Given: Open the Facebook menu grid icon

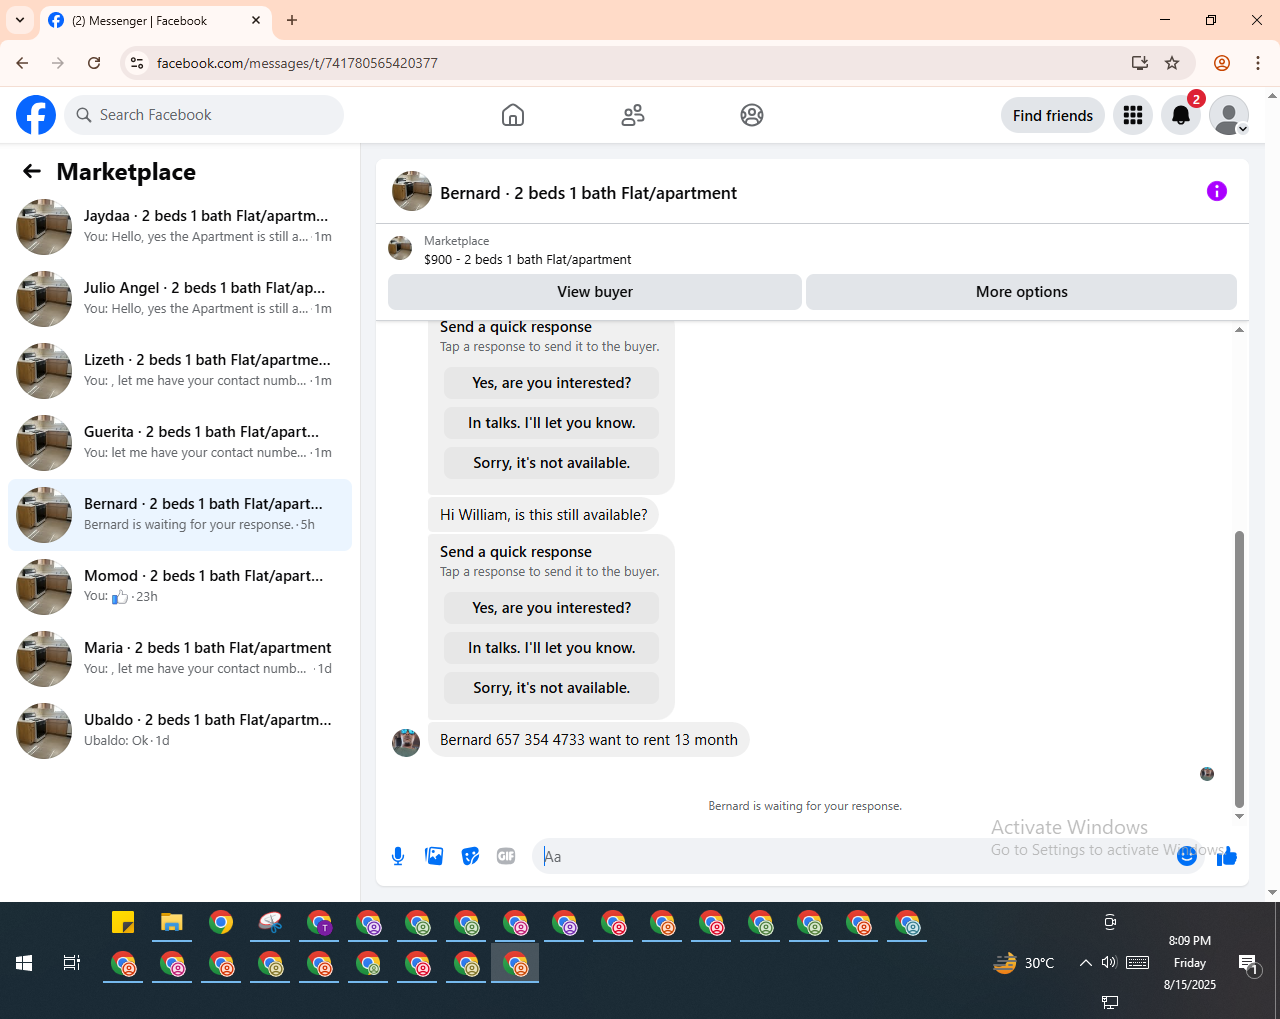Looking at the screenshot, I should pyautogui.click(x=1133, y=115).
